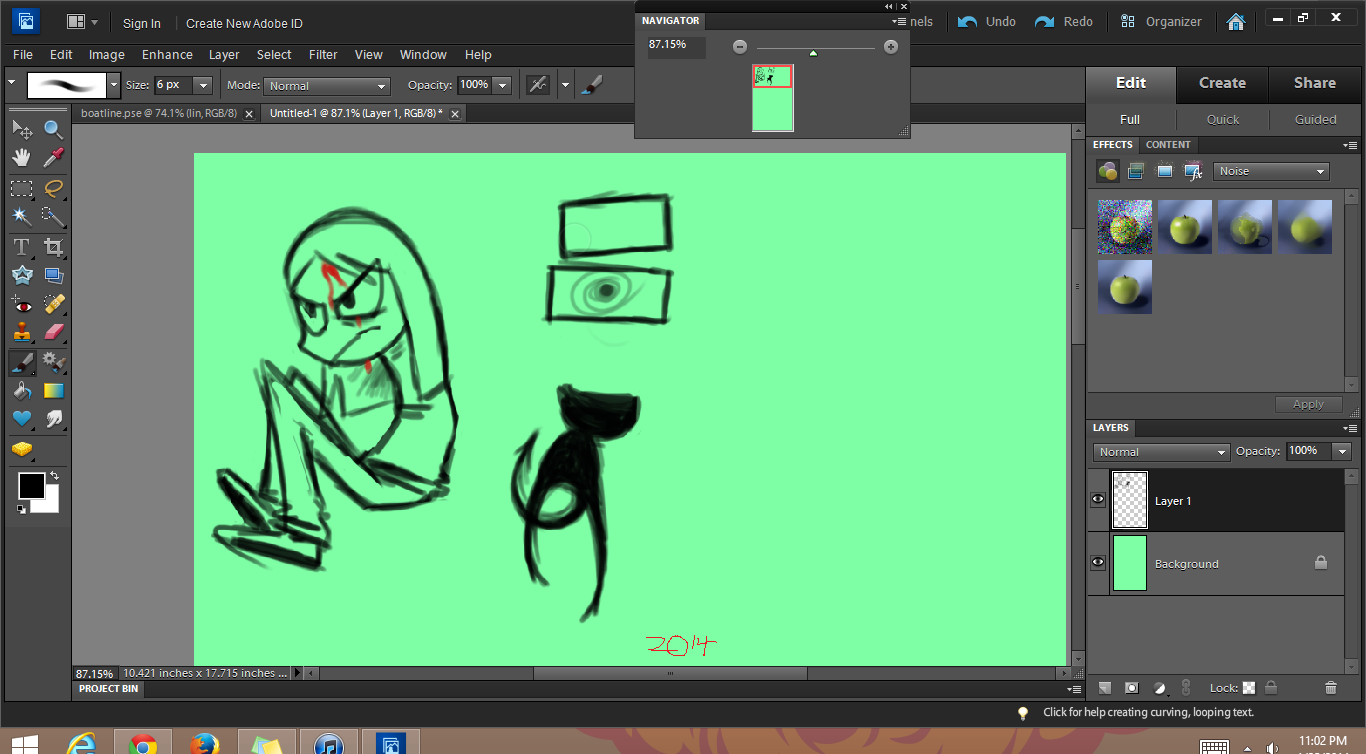Switch to the boatline.pse document tab
This screenshot has height=754, width=1366.
(159, 114)
